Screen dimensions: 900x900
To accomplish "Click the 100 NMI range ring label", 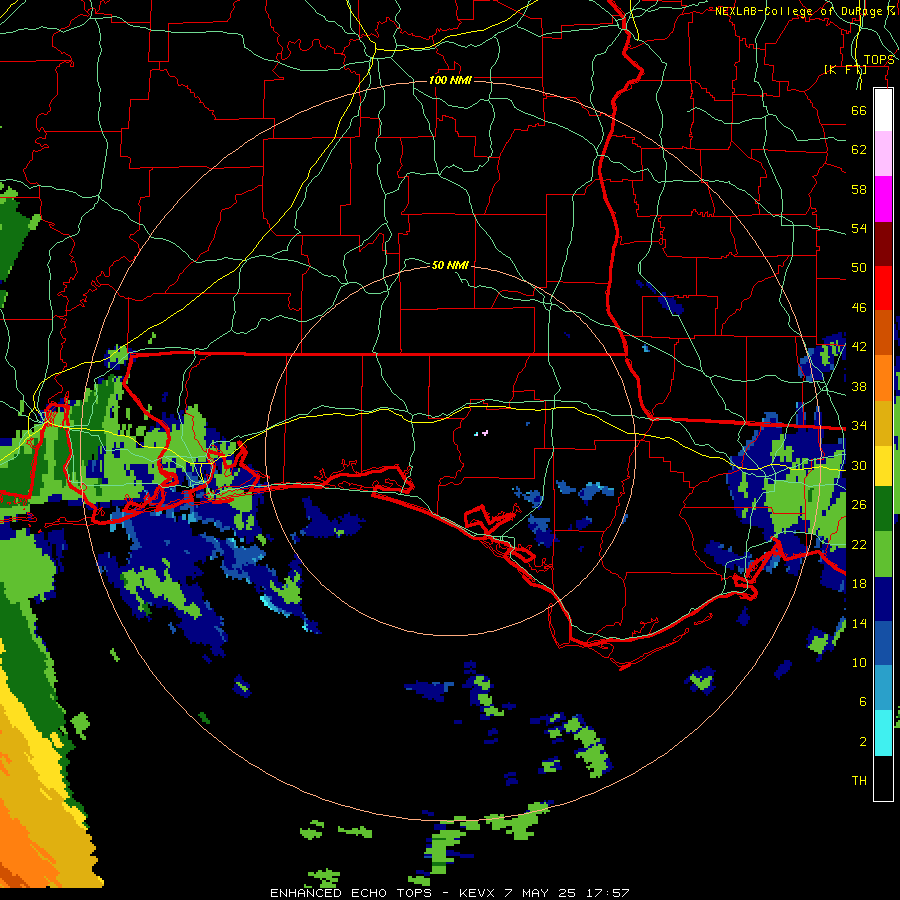I will pyautogui.click(x=450, y=80).
